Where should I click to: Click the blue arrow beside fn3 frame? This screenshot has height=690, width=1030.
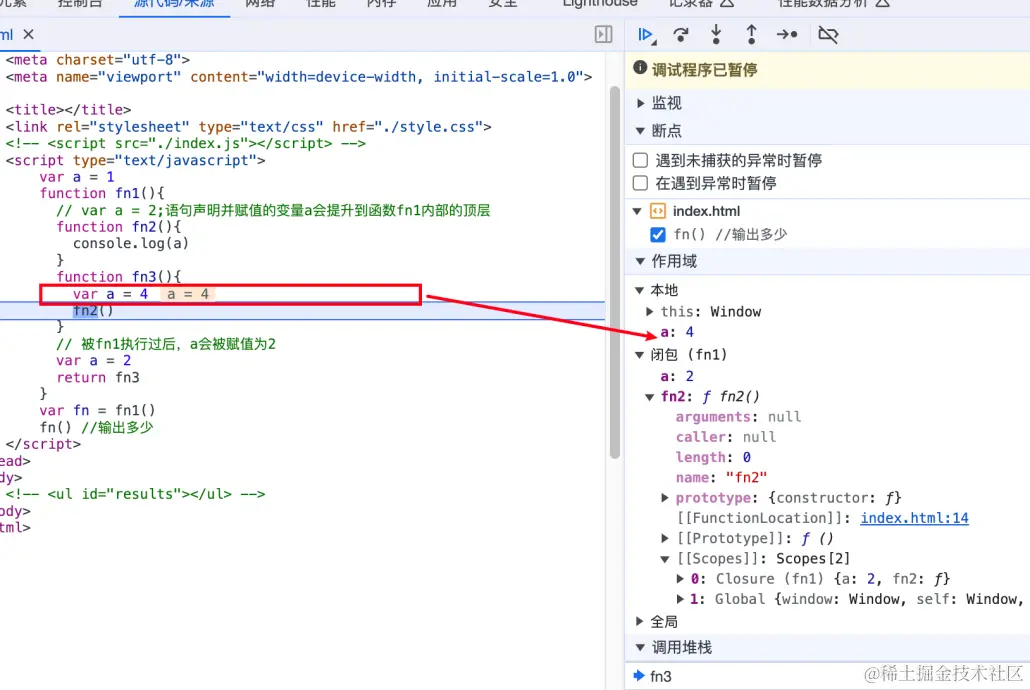[x=638, y=675]
